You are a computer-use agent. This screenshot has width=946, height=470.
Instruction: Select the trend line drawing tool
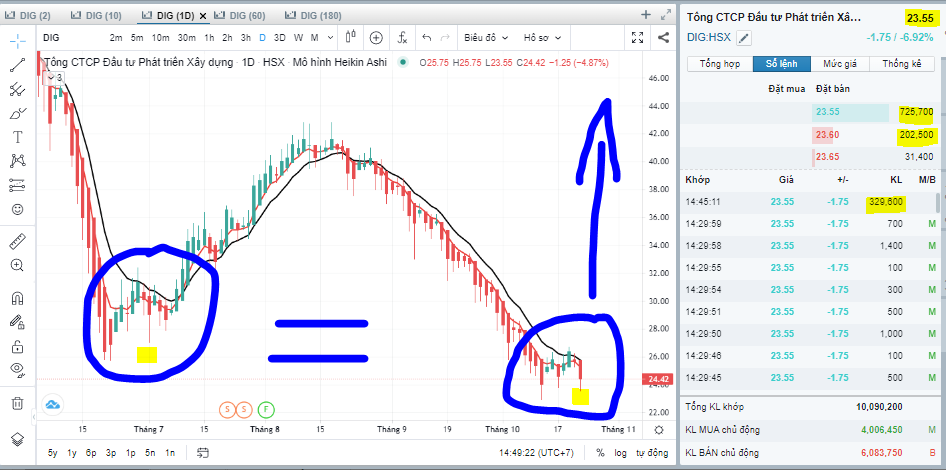(17, 65)
